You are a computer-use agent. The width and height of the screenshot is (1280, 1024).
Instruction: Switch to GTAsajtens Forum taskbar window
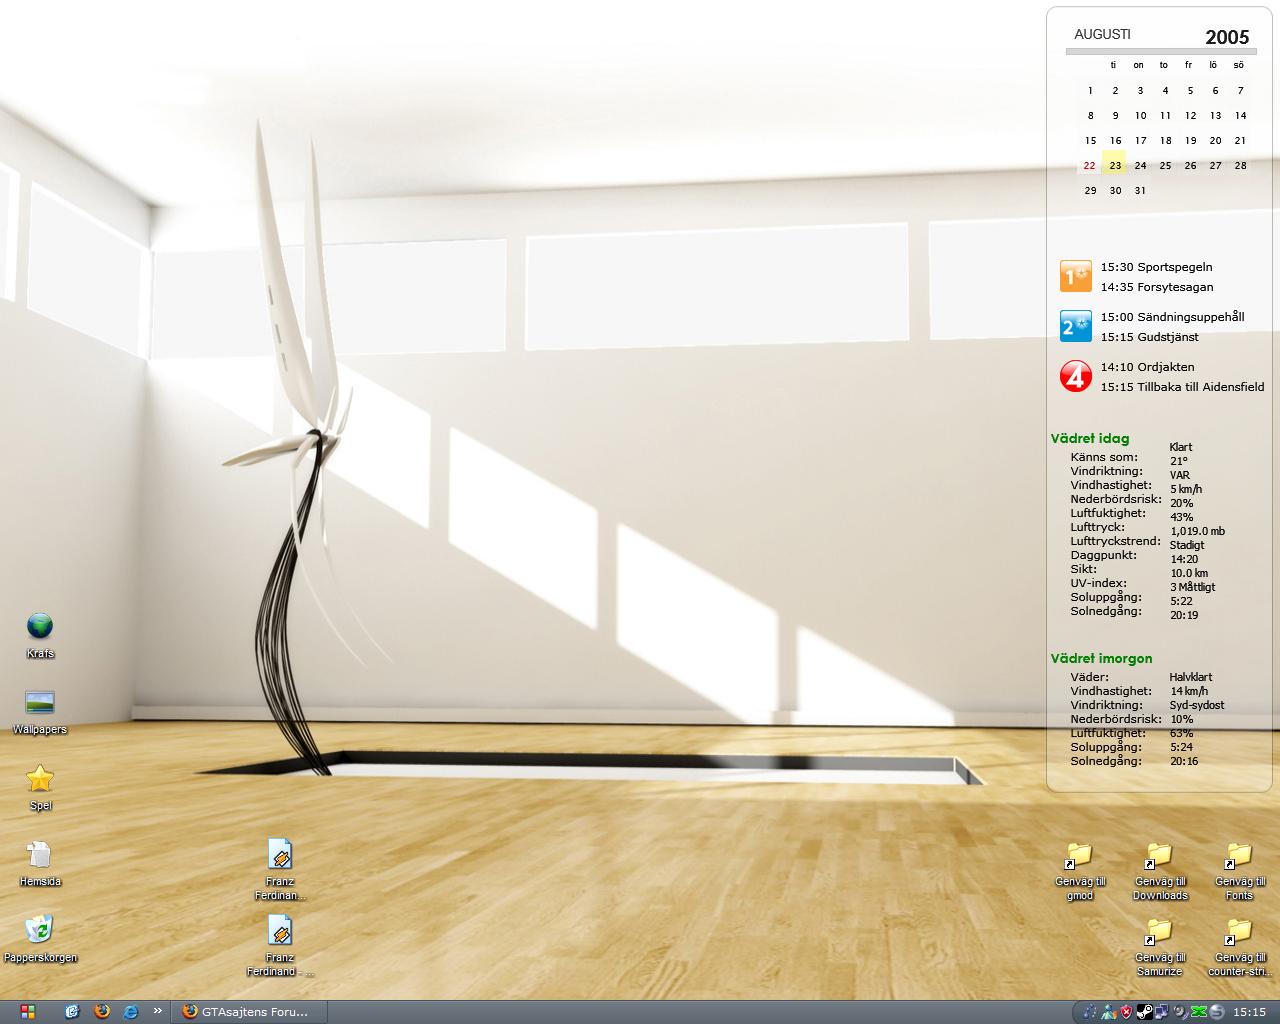250,1011
